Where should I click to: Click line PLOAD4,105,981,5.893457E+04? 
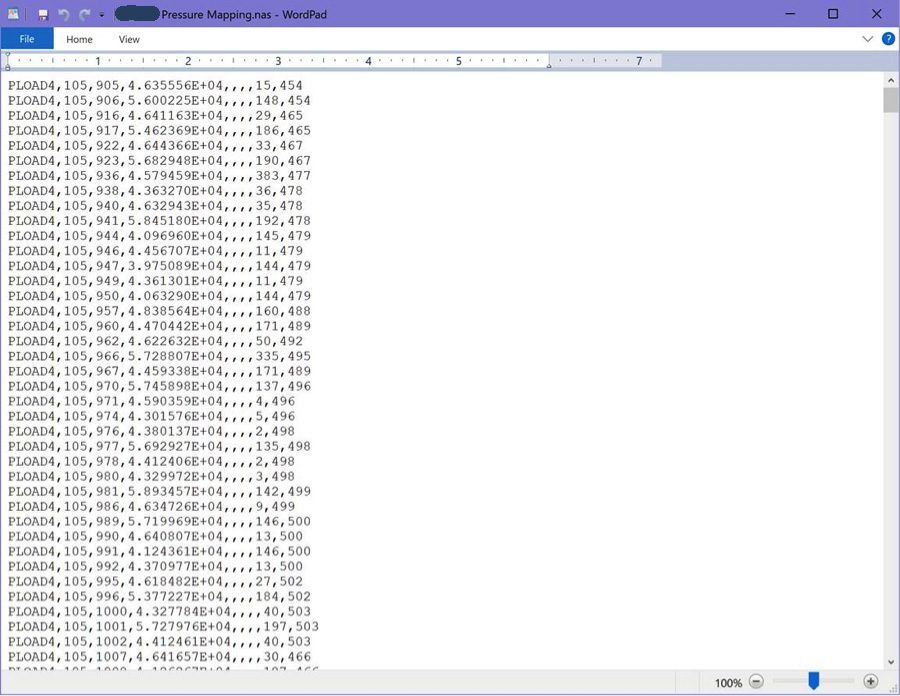[x=159, y=491]
